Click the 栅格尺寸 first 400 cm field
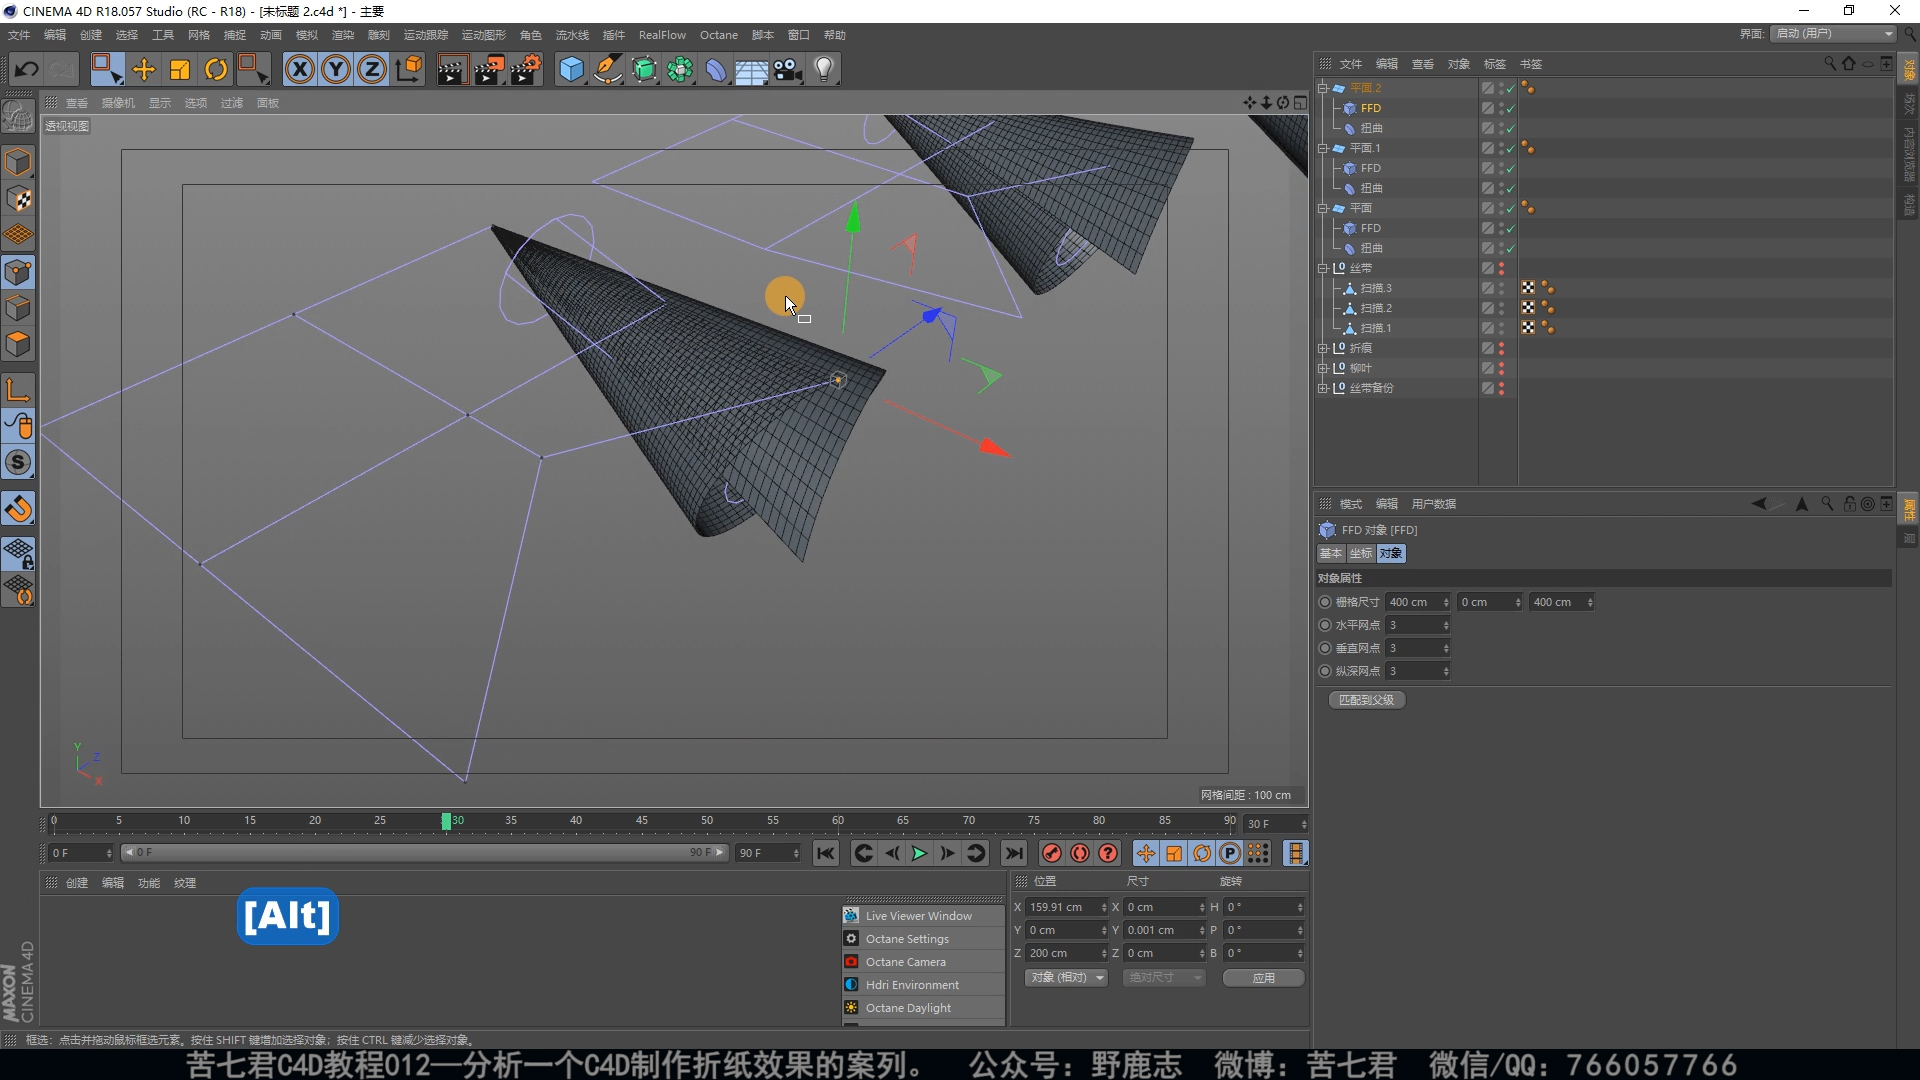1920x1080 pixels. 1418,602
